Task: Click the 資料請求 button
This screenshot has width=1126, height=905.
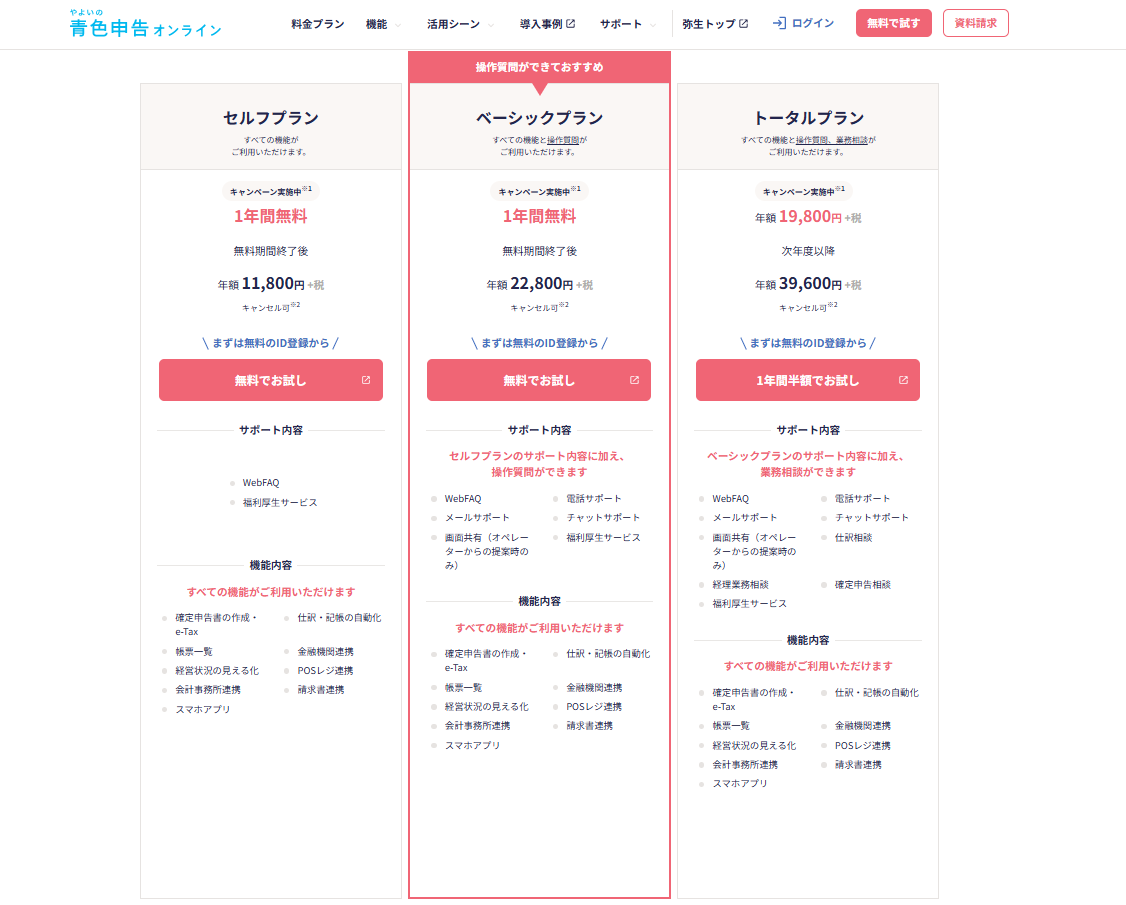Action: click(975, 23)
